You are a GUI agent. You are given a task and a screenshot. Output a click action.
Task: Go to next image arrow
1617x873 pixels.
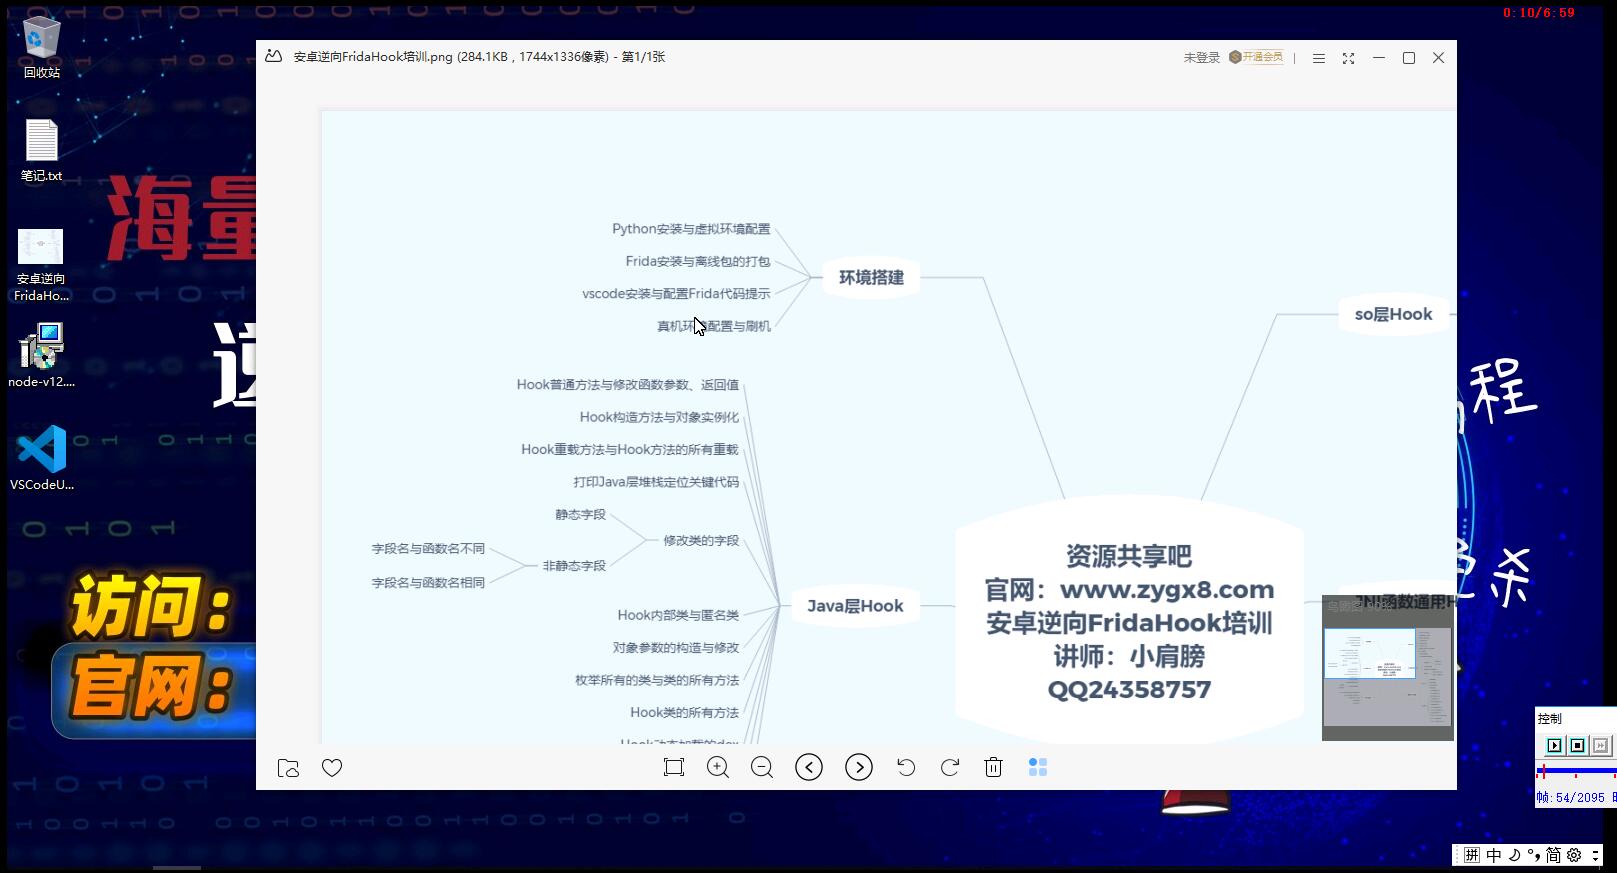859,767
